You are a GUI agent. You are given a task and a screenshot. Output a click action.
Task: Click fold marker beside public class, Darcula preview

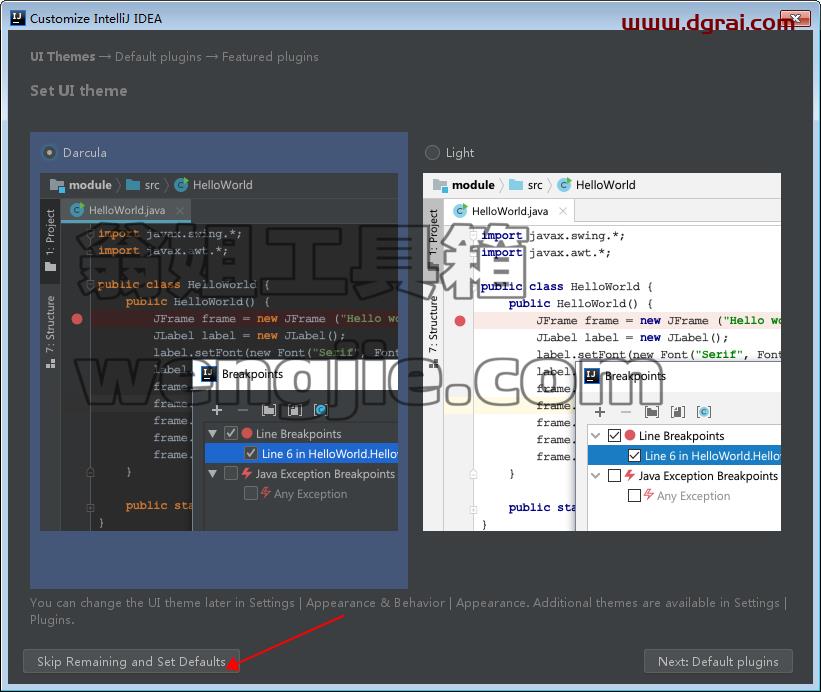pyautogui.click(x=90, y=285)
